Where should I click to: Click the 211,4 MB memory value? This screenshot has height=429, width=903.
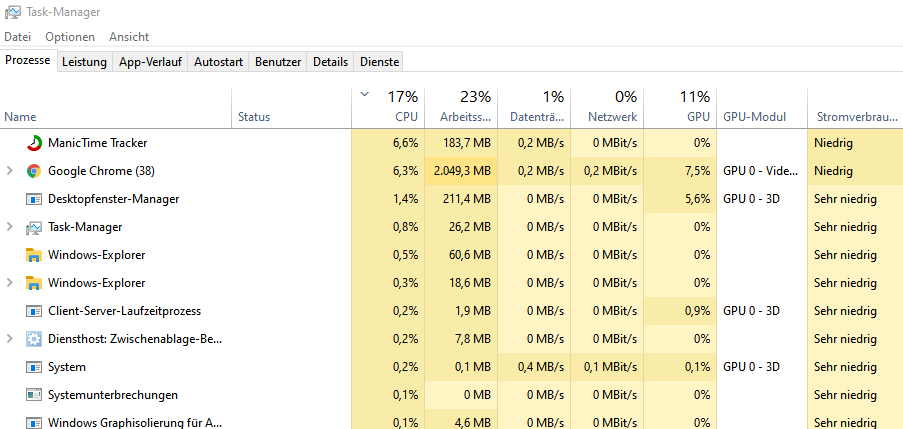[x=468, y=199]
